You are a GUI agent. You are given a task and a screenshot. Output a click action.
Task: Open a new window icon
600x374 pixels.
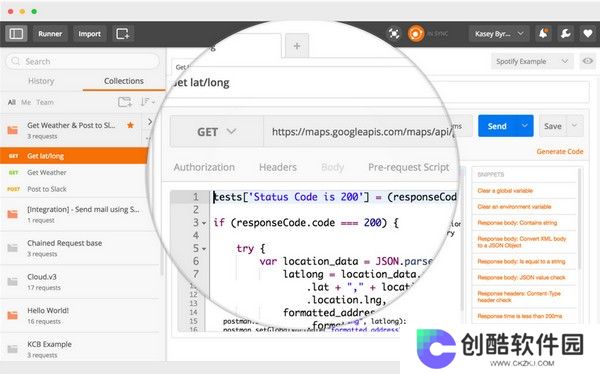point(123,34)
